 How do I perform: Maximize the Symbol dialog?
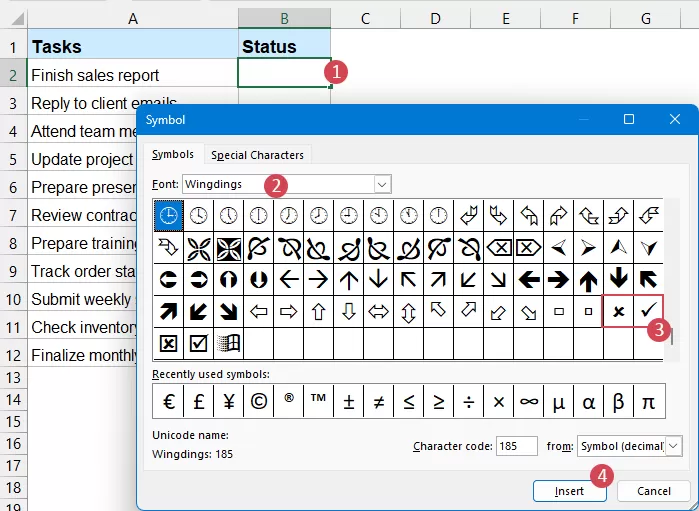tap(629, 119)
